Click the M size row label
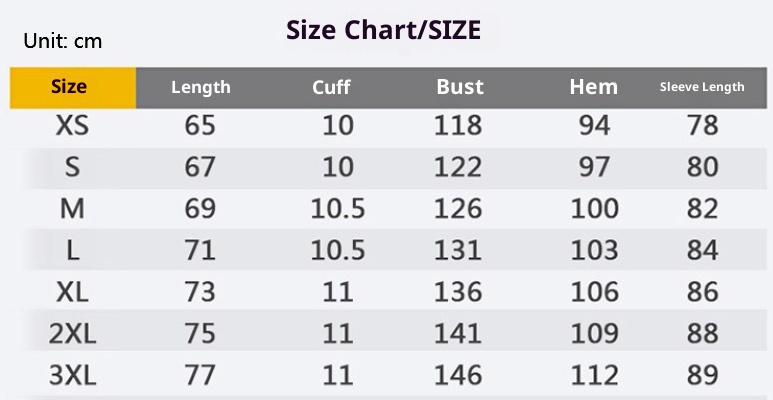Image resolution: width=773 pixels, height=400 pixels. tap(72, 209)
